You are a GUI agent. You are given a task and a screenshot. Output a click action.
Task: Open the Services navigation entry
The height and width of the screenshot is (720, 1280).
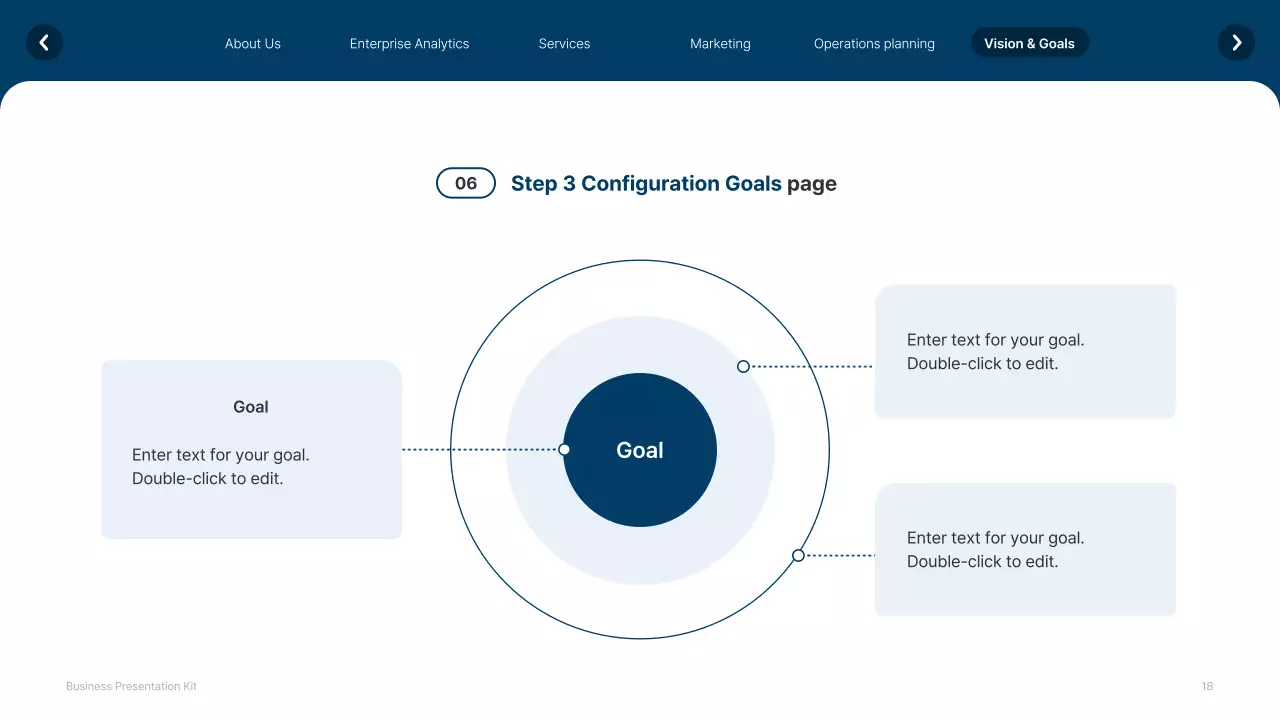coord(564,43)
